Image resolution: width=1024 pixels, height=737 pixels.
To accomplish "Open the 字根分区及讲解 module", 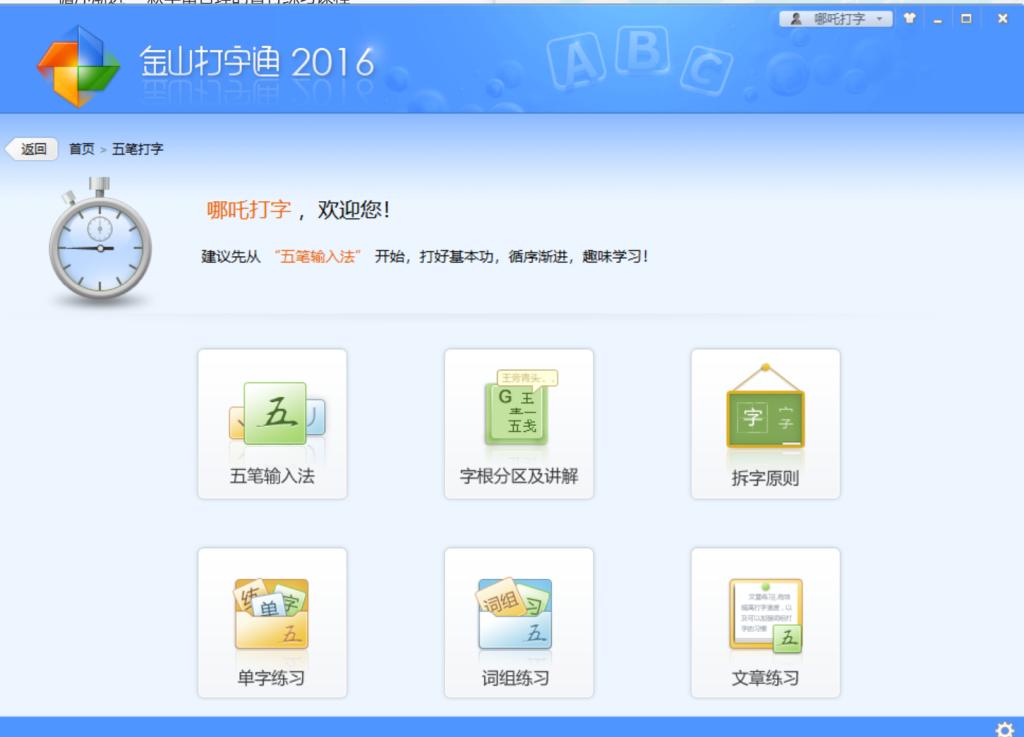I will pos(518,423).
